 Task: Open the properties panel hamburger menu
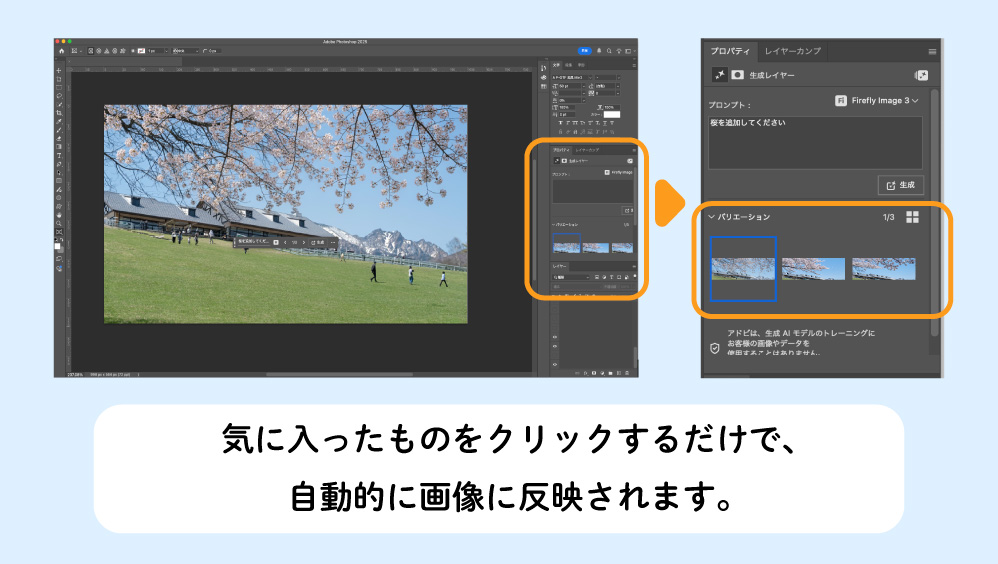pos(932,51)
